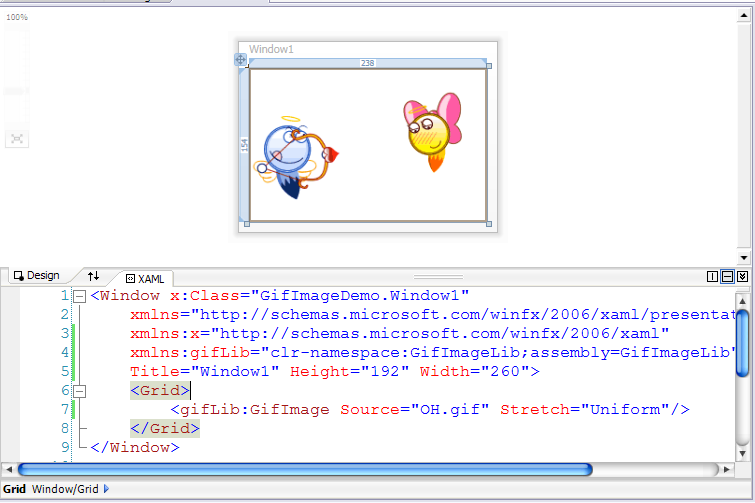Click the Height="192" attribute

coord(349,371)
